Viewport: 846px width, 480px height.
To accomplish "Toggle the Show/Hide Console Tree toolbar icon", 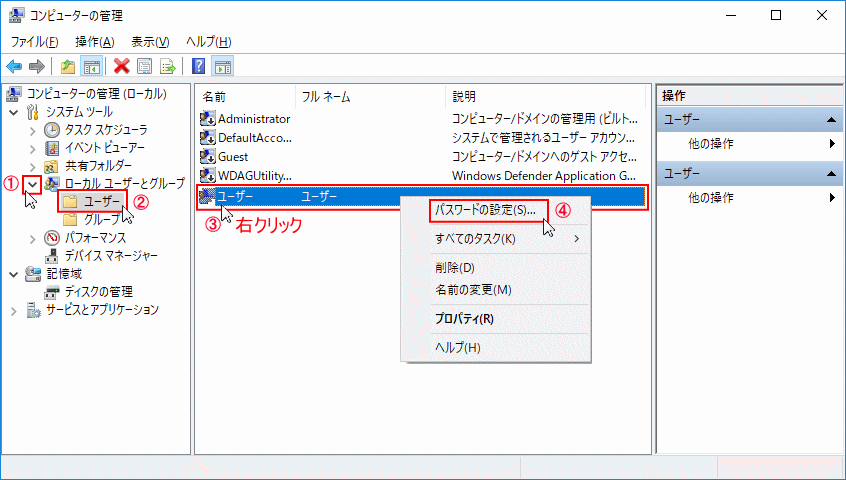I will pos(92,67).
